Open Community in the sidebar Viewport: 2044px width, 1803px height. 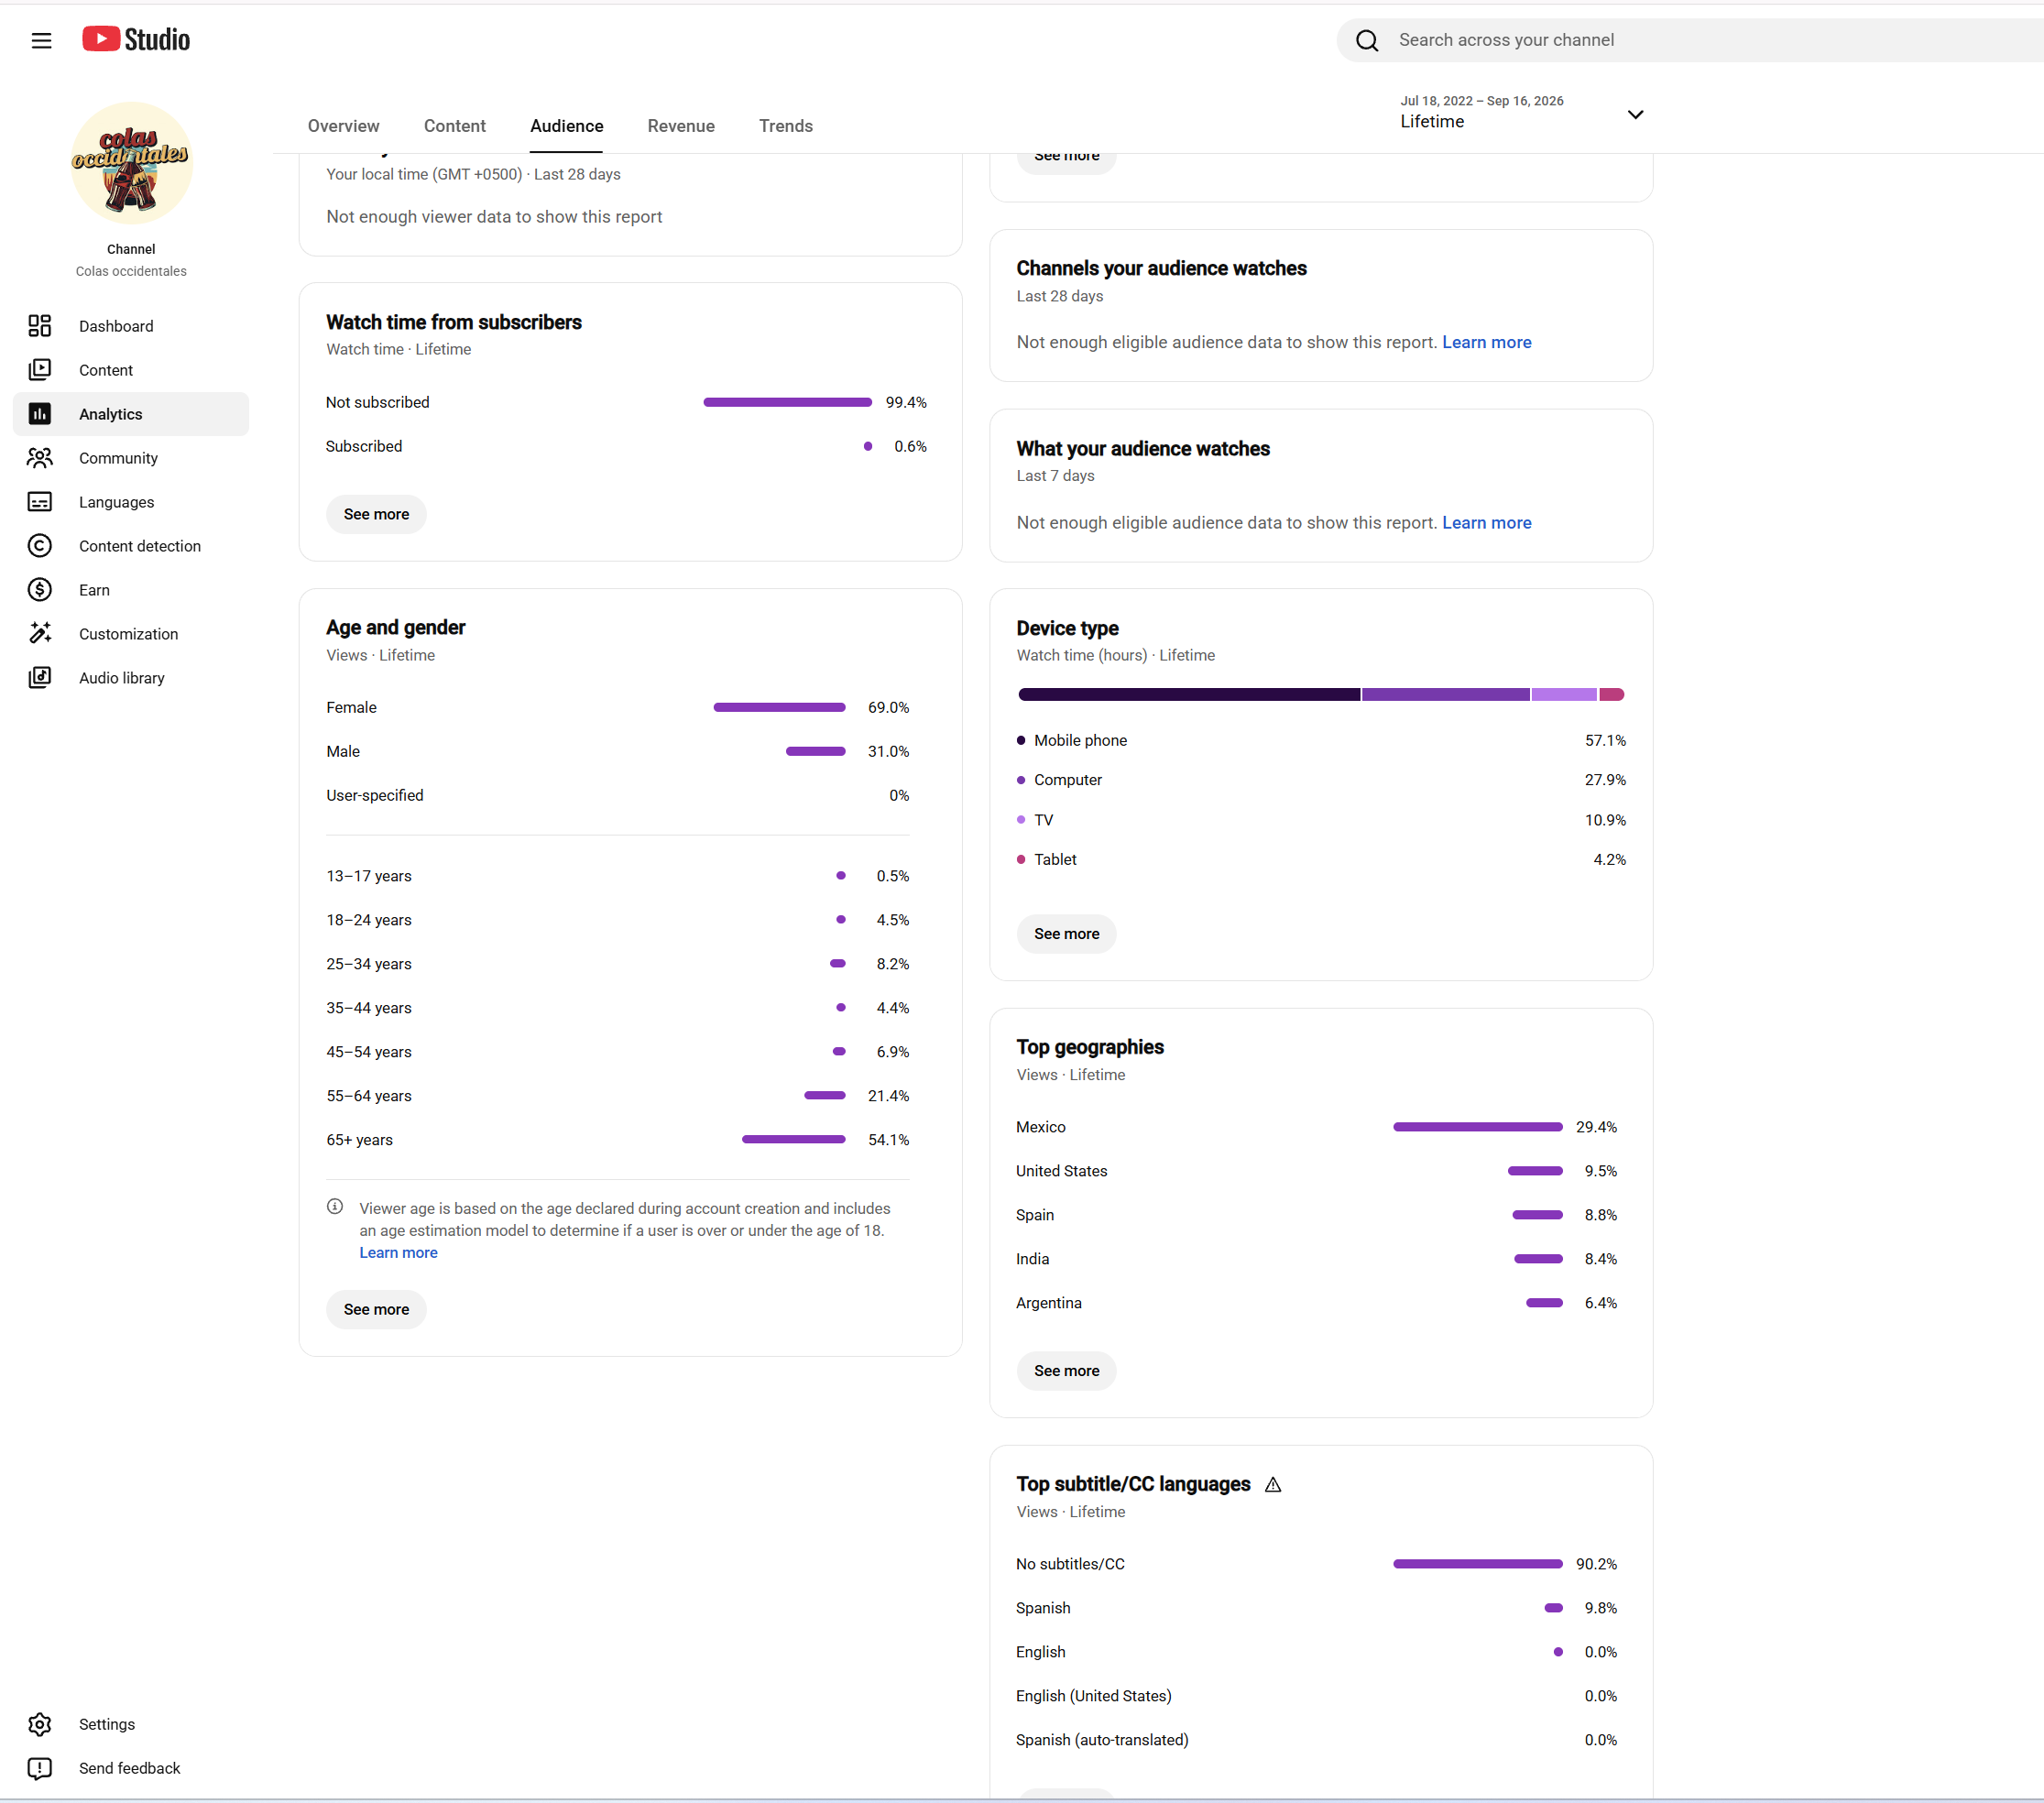click(131, 458)
